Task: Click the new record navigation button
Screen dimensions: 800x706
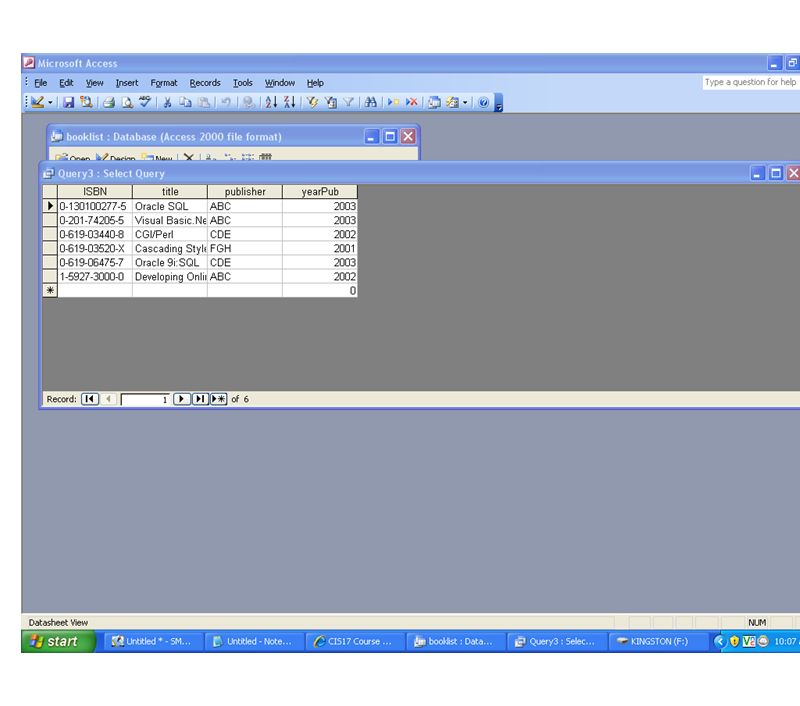Action: click(218, 399)
